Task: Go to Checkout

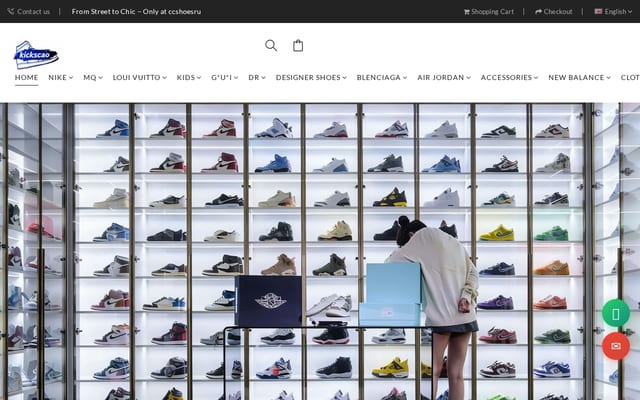Action: pos(558,12)
